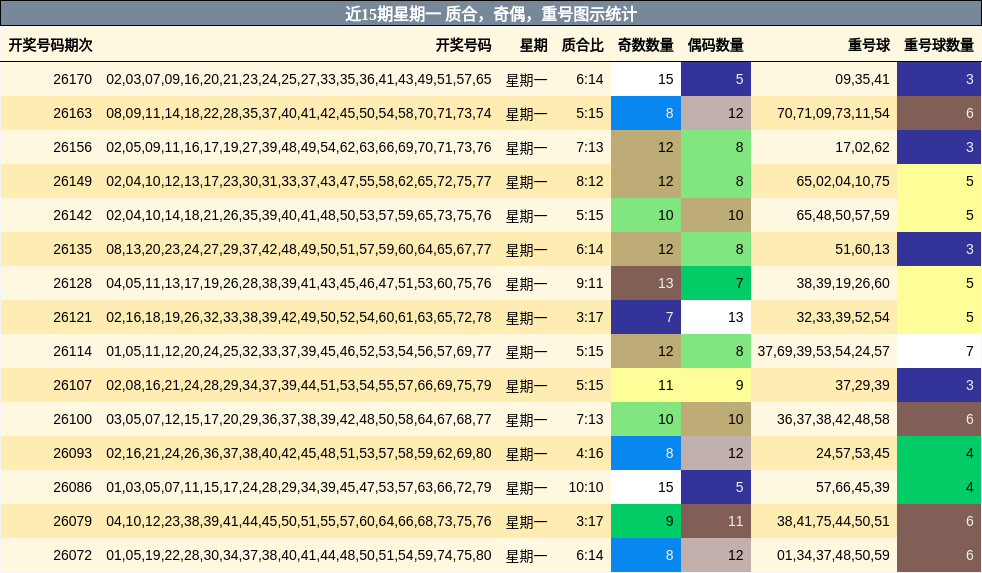Click the 开奖号码 column header
Image resolution: width=982 pixels, height=573 pixels.
463,45
